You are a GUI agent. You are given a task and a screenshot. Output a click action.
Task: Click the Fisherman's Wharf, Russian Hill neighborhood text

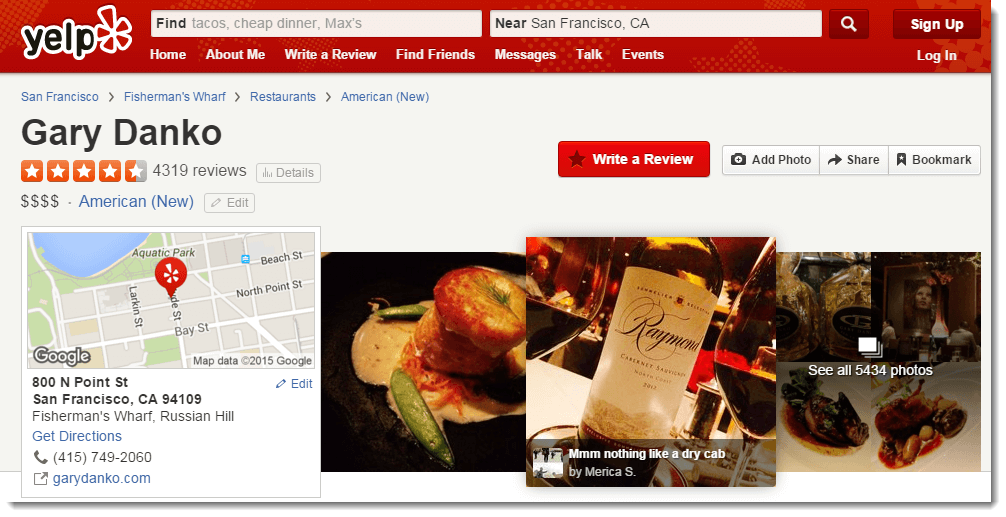[x=133, y=416]
